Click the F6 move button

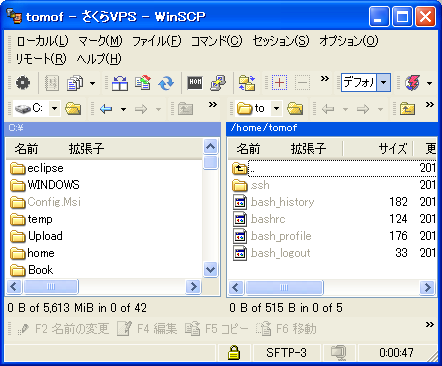click(x=286, y=329)
